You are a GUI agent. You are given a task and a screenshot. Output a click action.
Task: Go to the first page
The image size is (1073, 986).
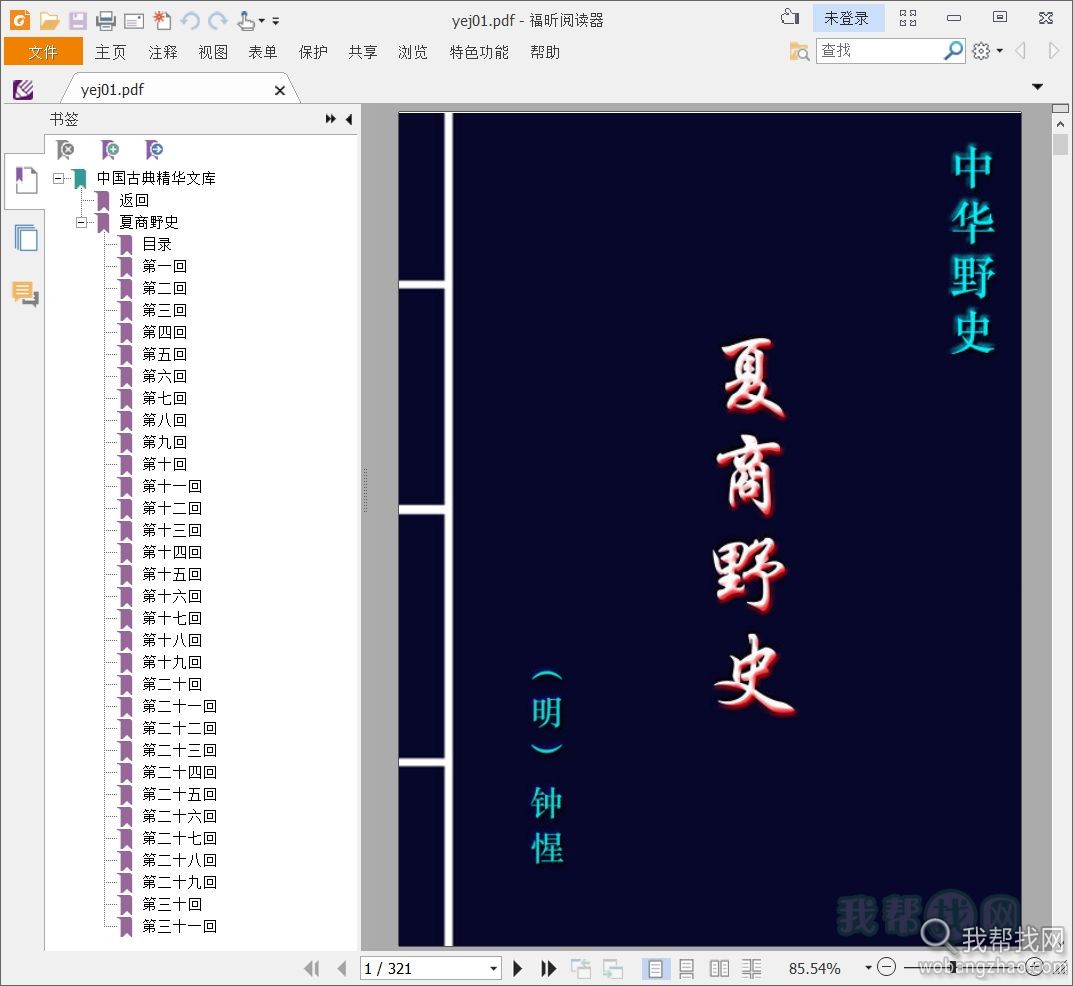tap(312, 968)
